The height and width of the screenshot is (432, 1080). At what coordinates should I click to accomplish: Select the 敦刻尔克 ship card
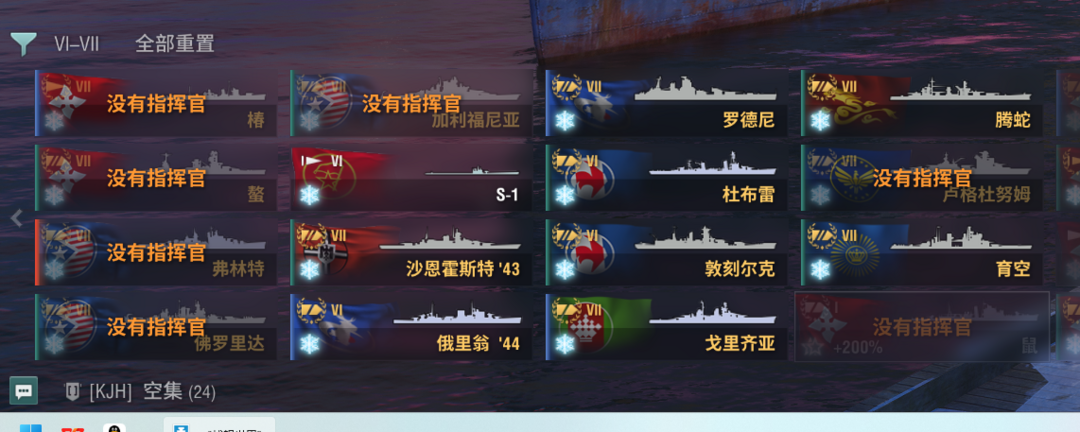tap(666, 252)
